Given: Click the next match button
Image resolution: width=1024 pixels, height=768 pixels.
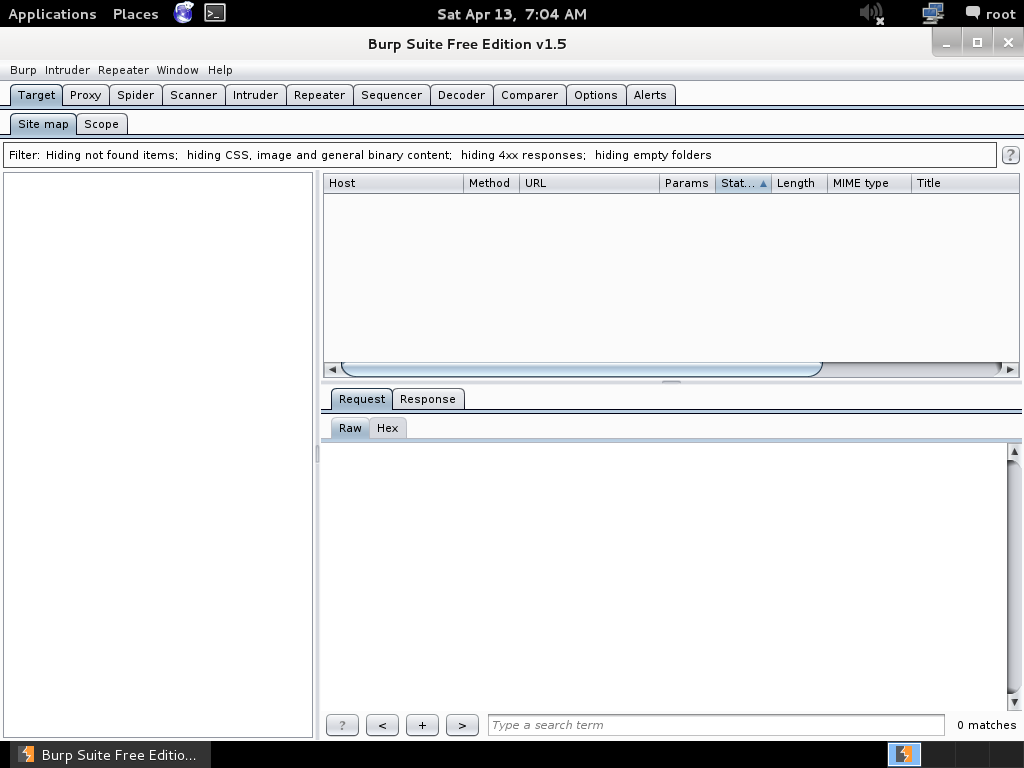Looking at the screenshot, I should (x=462, y=725).
